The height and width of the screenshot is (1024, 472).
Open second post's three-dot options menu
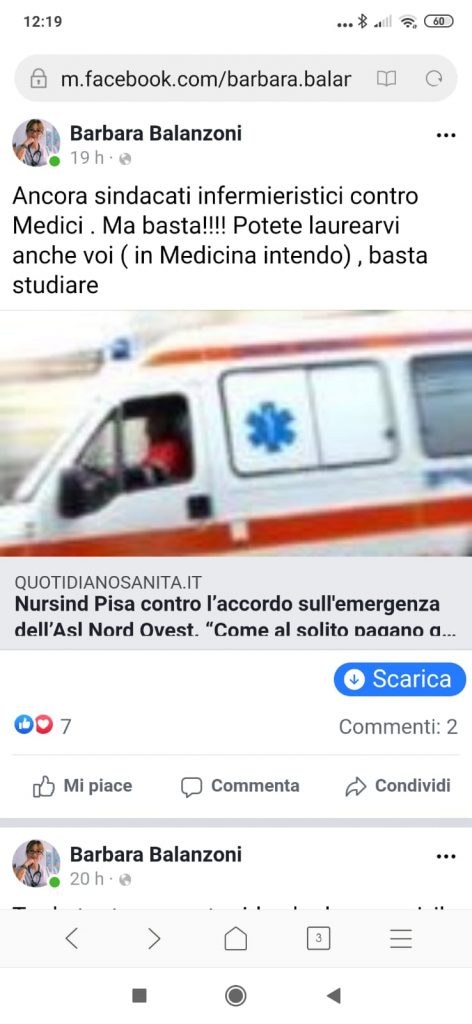[x=445, y=856]
